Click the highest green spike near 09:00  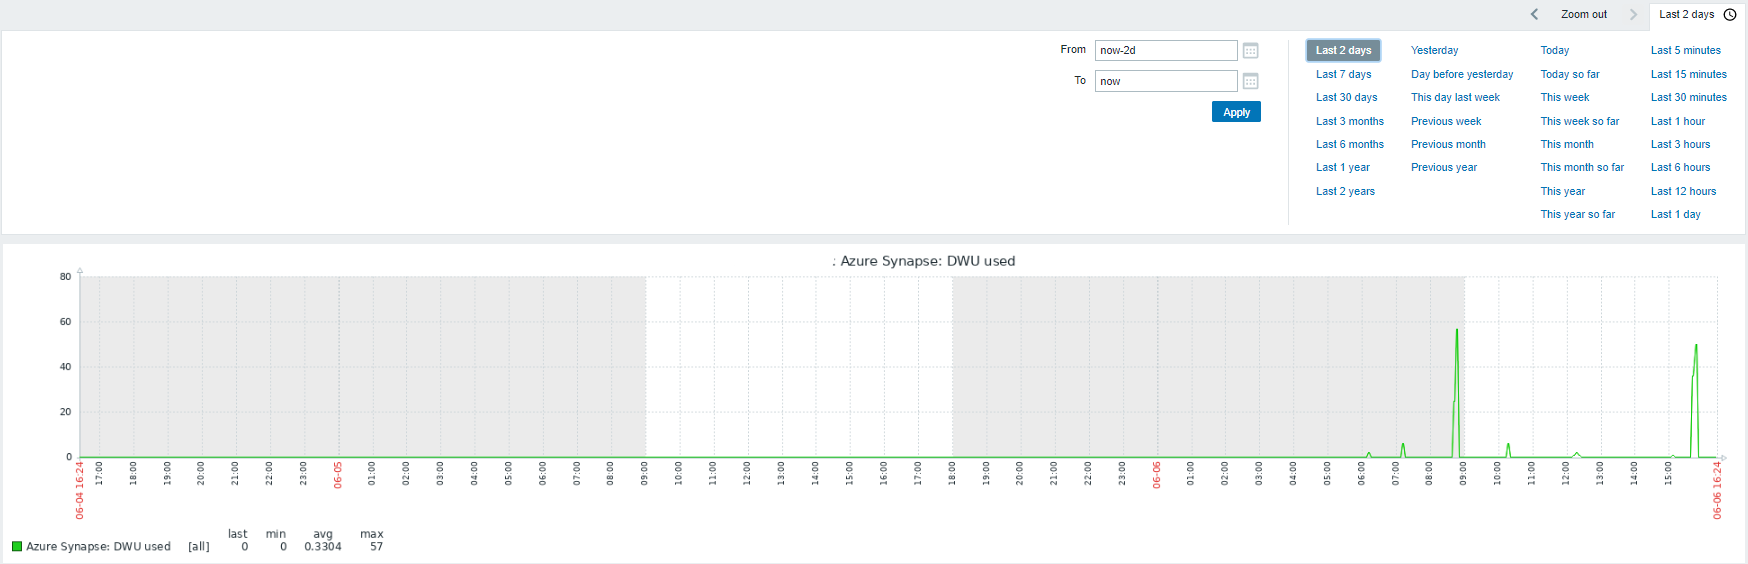click(1457, 331)
